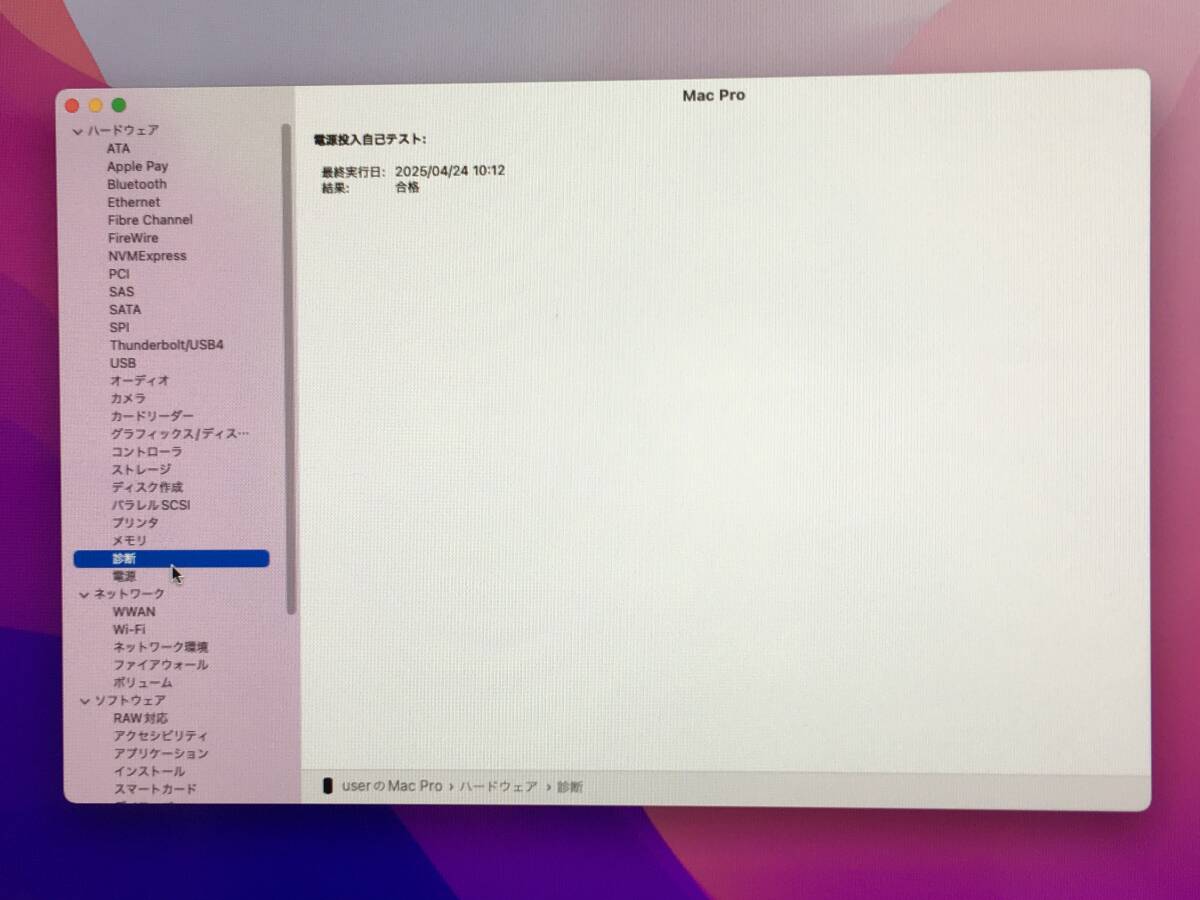Select Fibre Channel in the sidebar
The image size is (1200, 900).
[150, 220]
